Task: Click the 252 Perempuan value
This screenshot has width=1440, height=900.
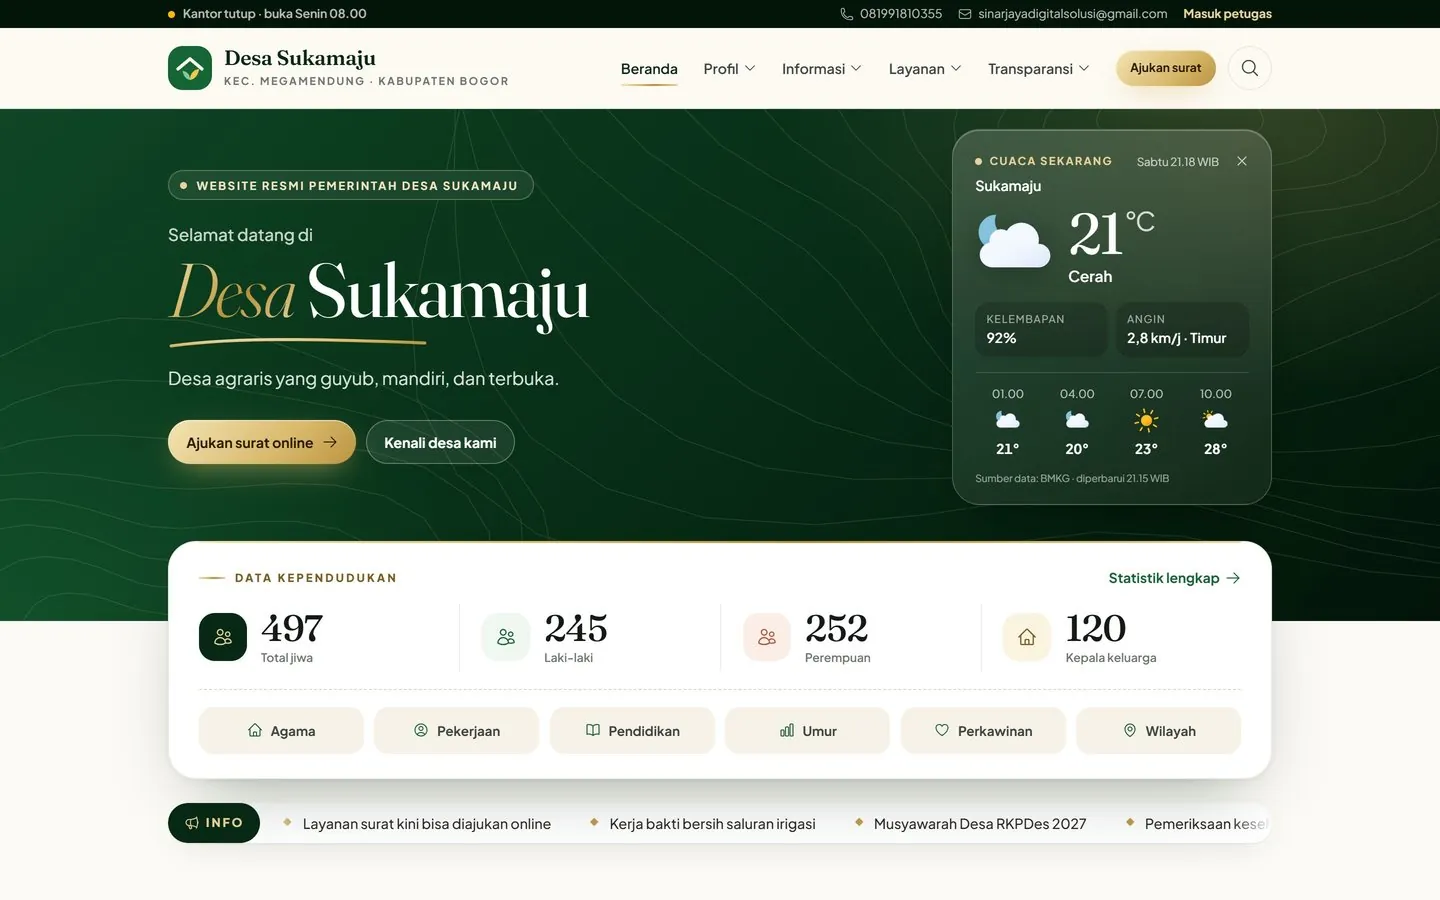Action: (x=837, y=629)
